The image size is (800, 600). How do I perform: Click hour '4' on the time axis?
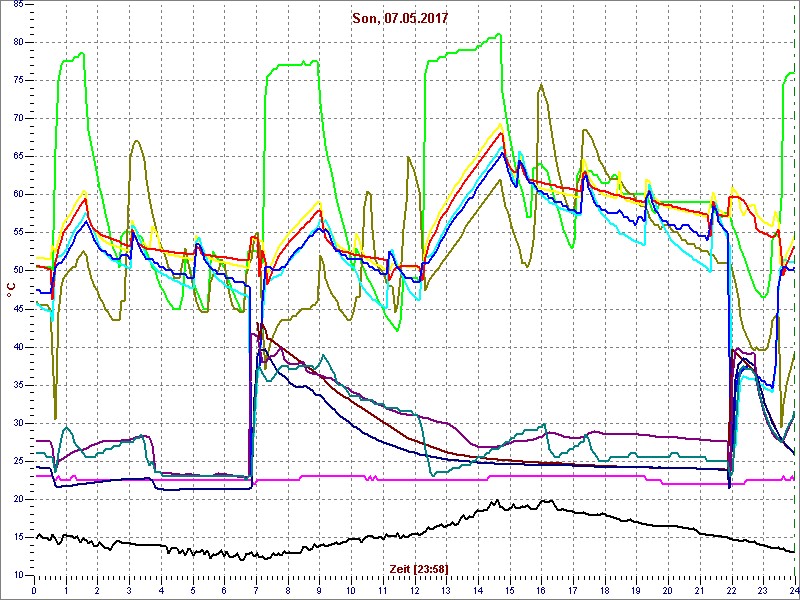pos(161,591)
